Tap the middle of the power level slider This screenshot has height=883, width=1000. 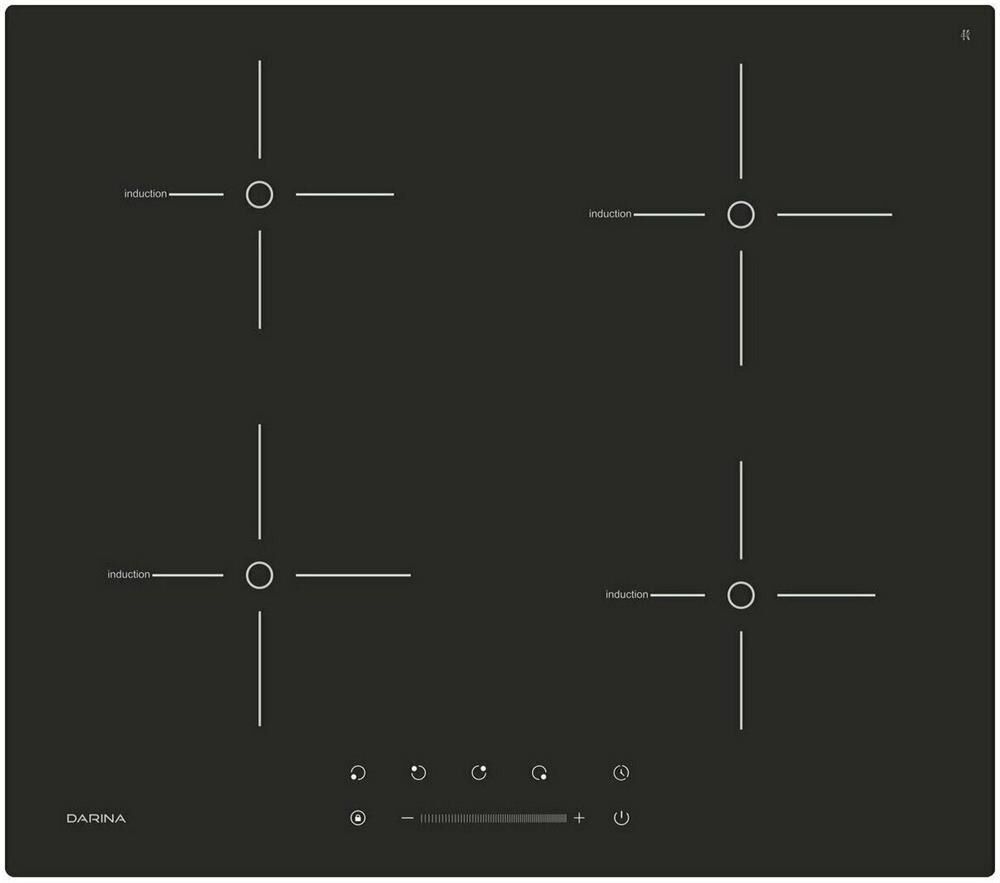(x=493, y=818)
